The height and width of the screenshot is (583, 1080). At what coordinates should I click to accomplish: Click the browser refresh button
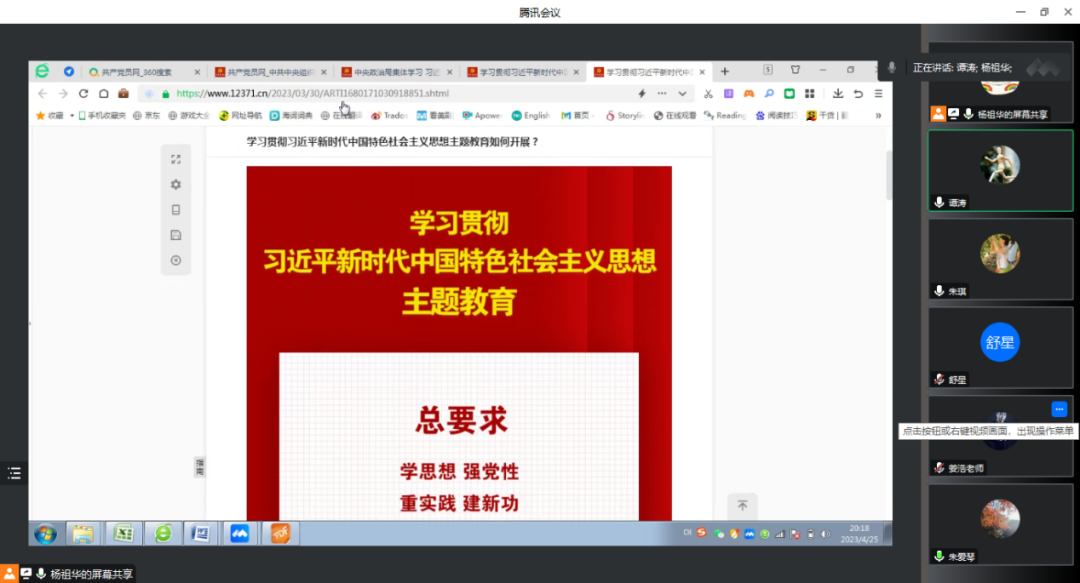[84, 93]
